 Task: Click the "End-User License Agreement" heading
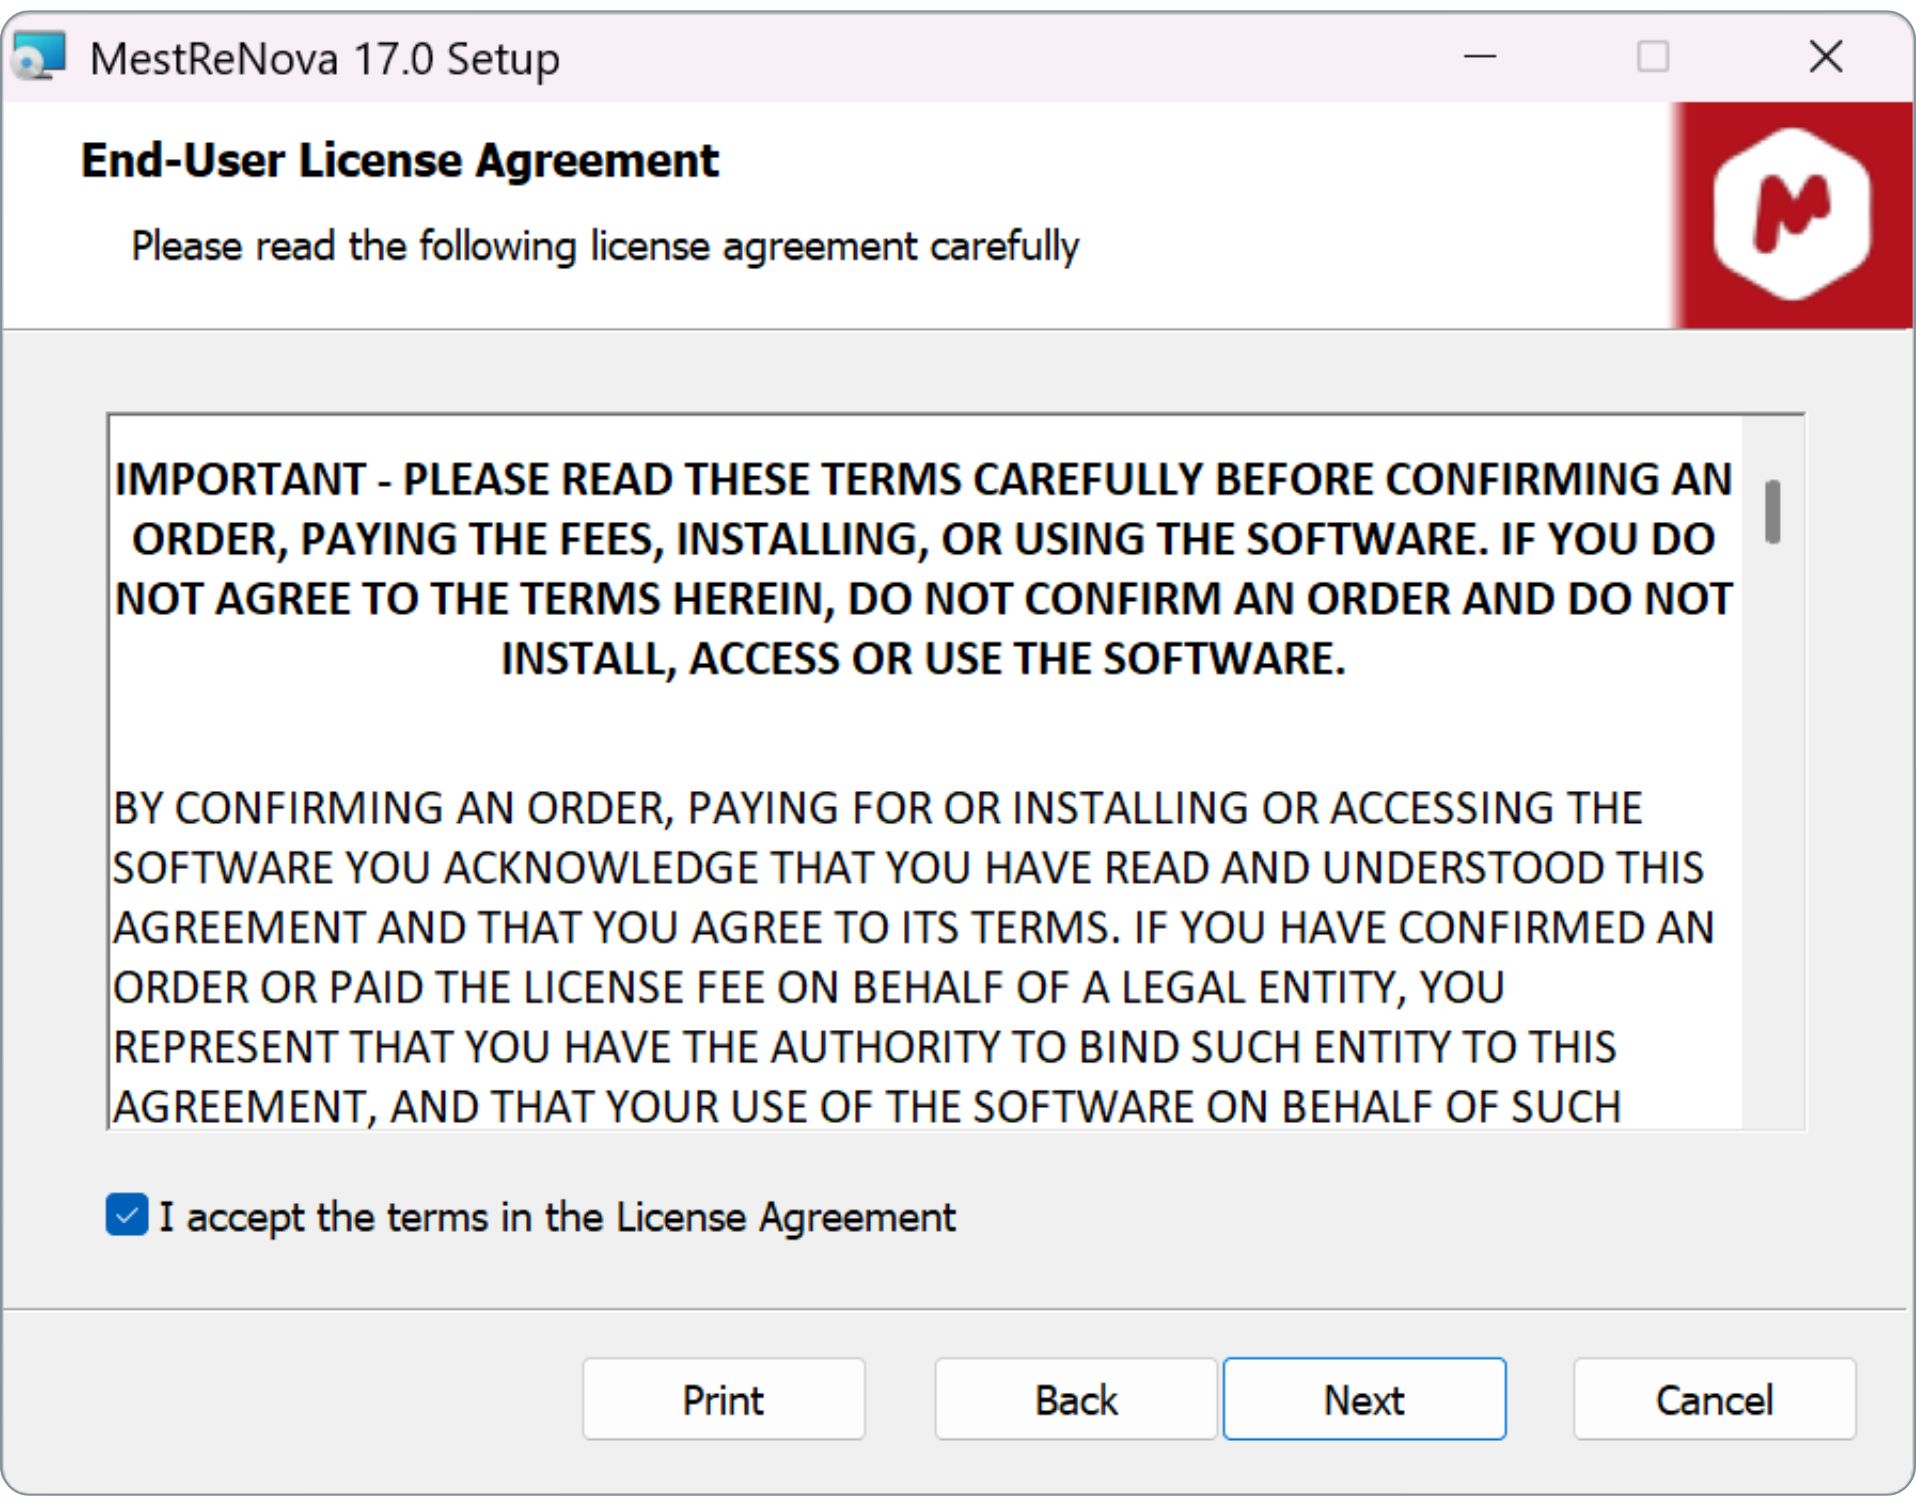click(x=400, y=160)
